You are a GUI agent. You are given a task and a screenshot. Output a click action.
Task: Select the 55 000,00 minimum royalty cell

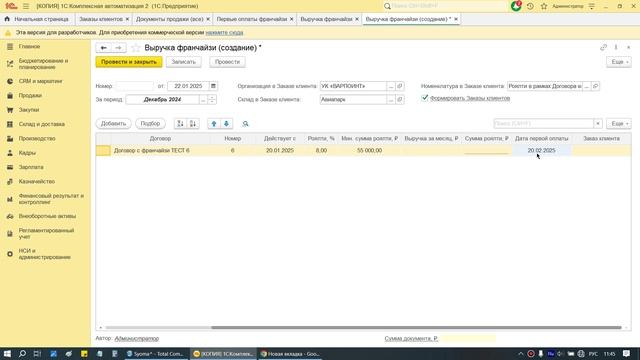(x=369, y=151)
